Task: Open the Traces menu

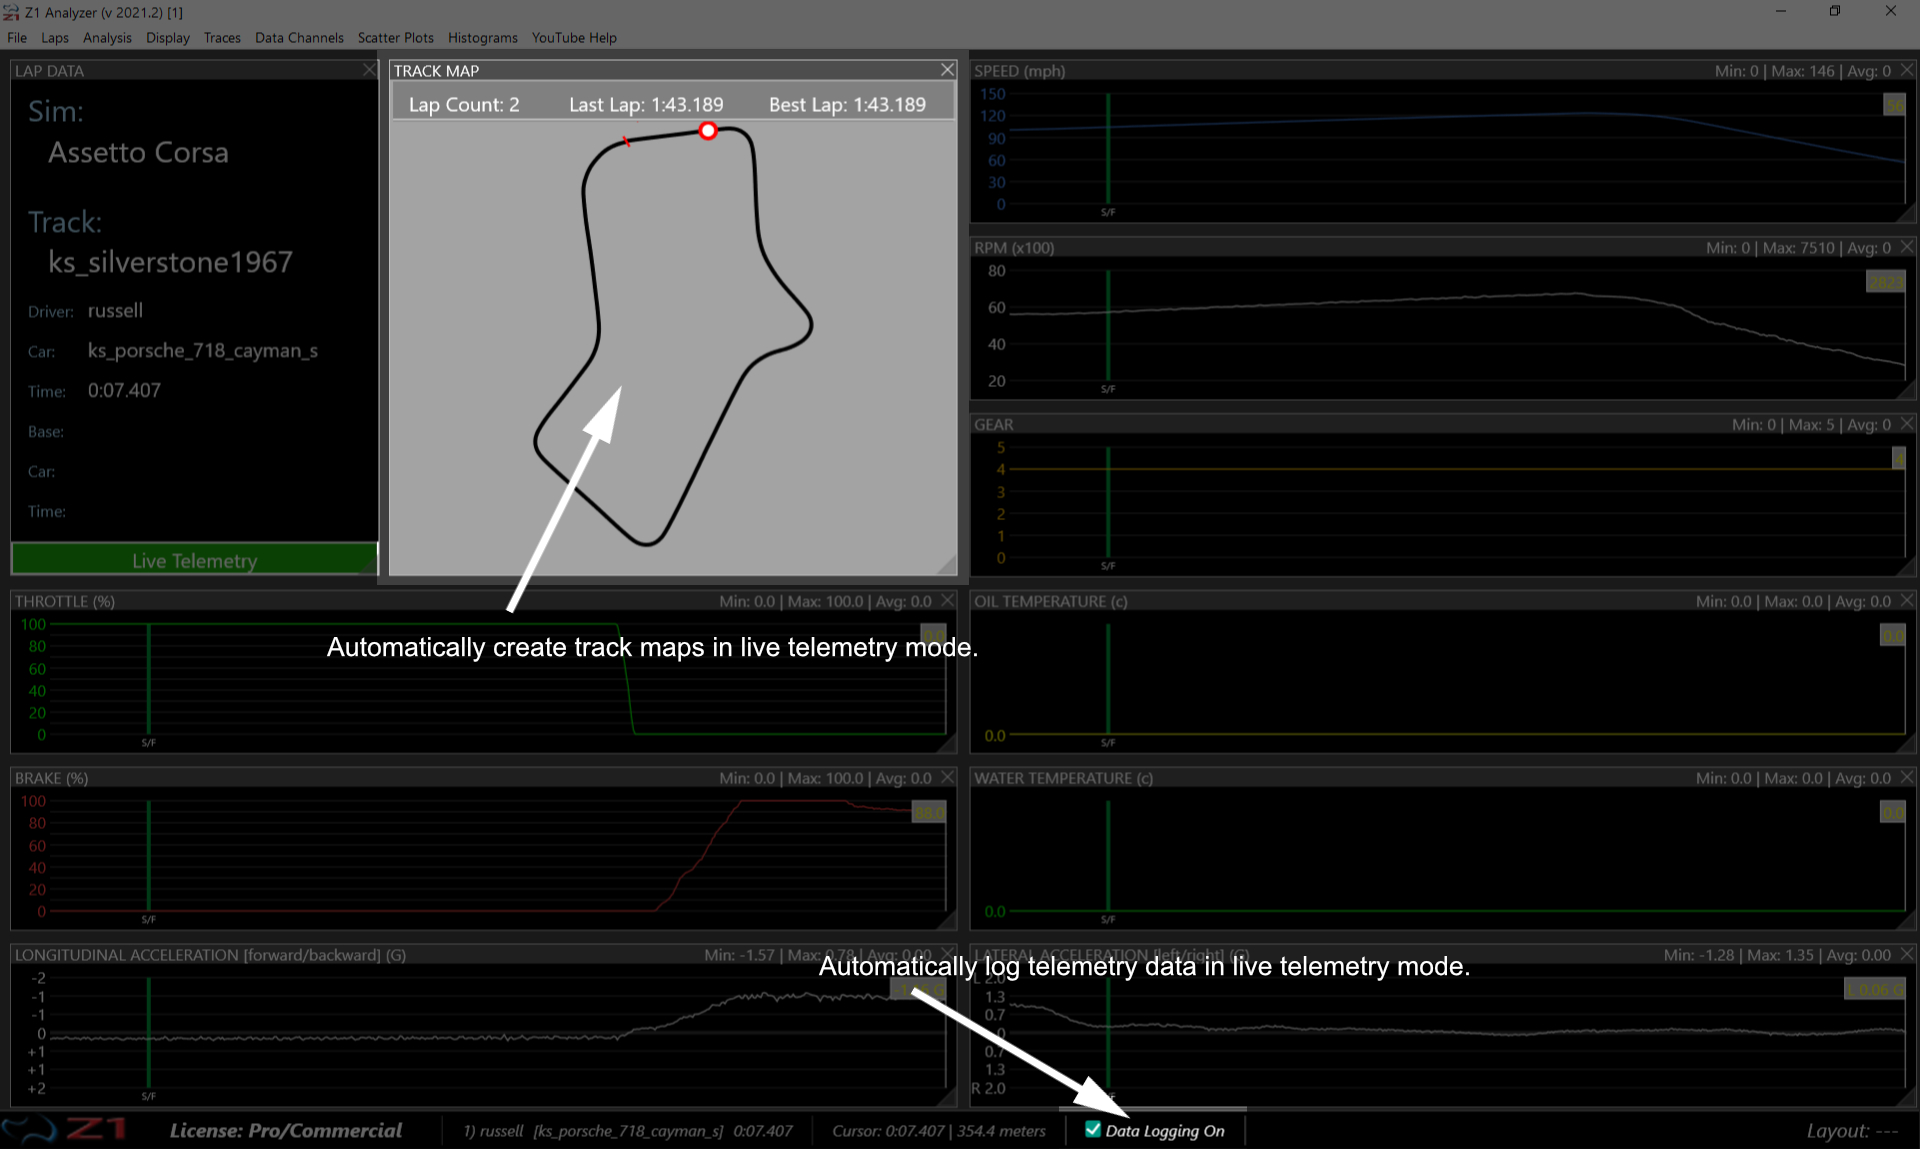Action: coord(222,38)
